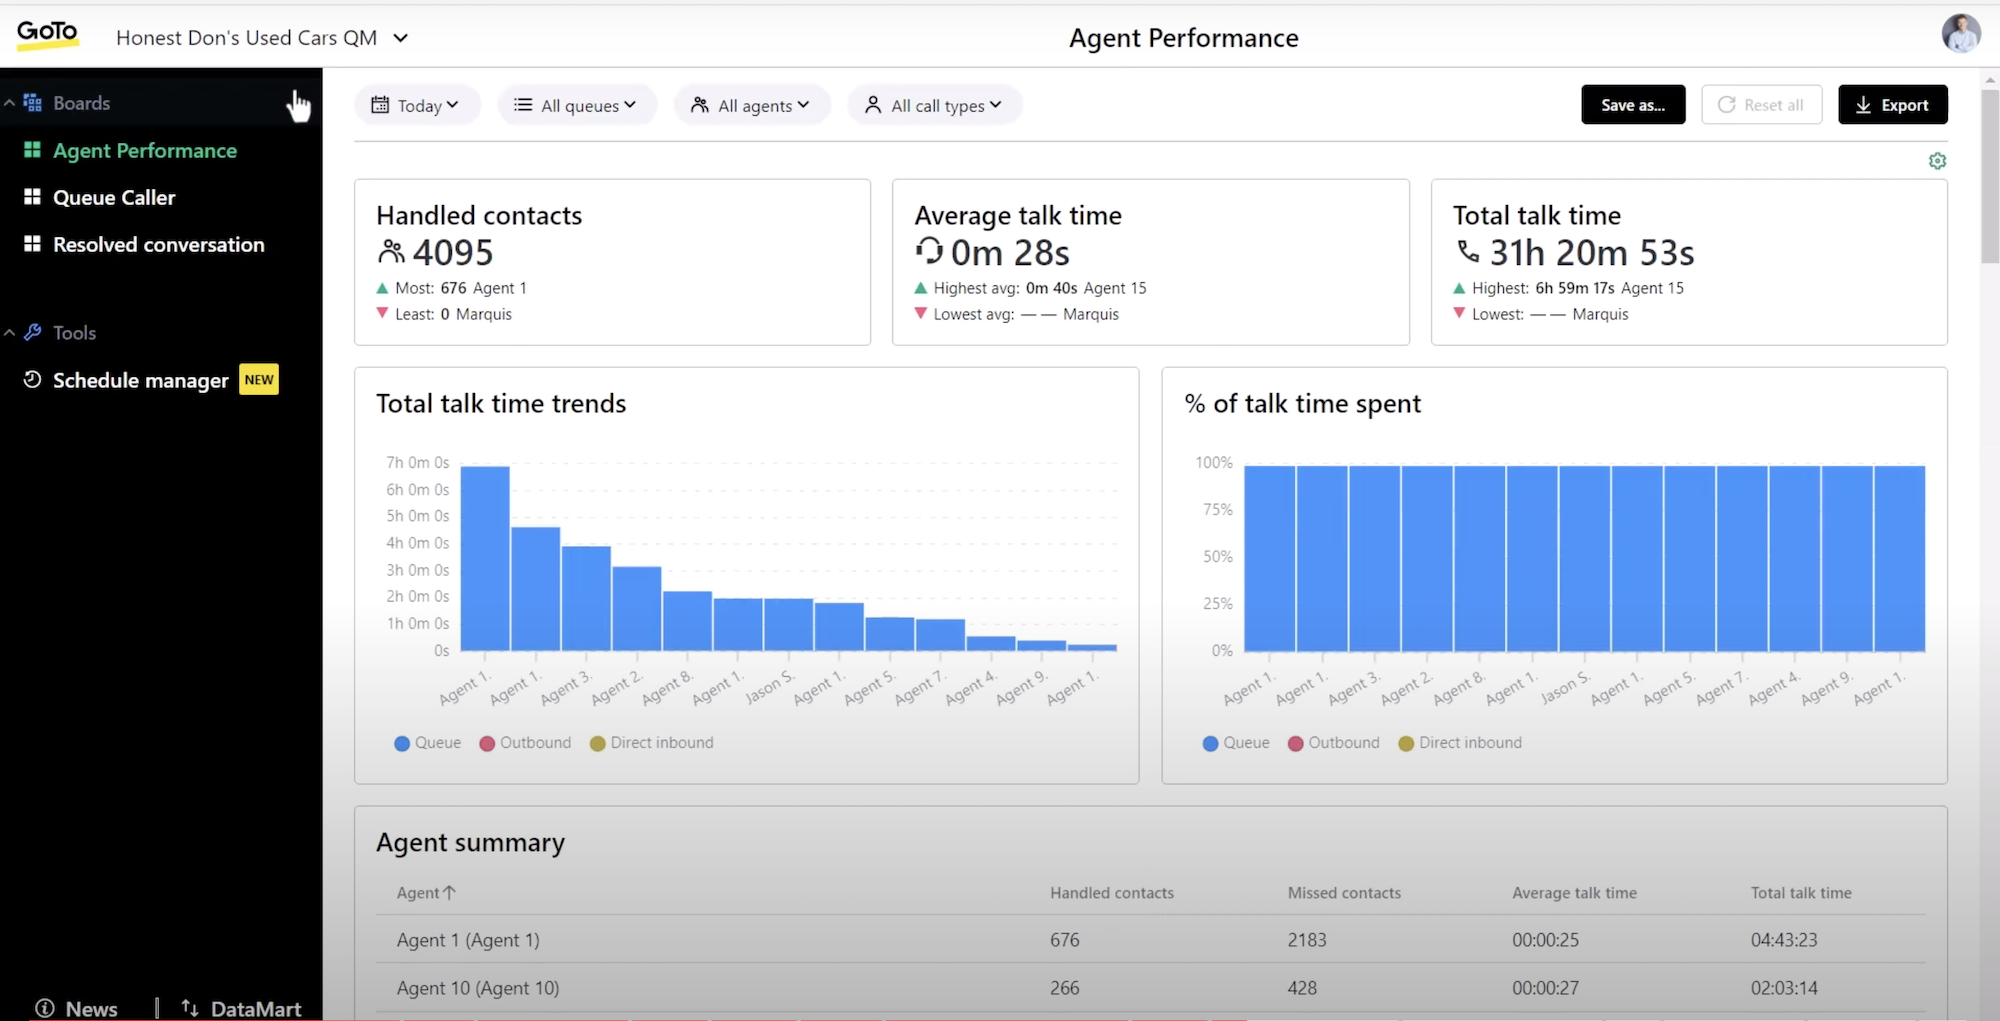The image size is (2000, 1021).
Task: Click the 02:03:14 total talk time cell
Action: (1784, 987)
